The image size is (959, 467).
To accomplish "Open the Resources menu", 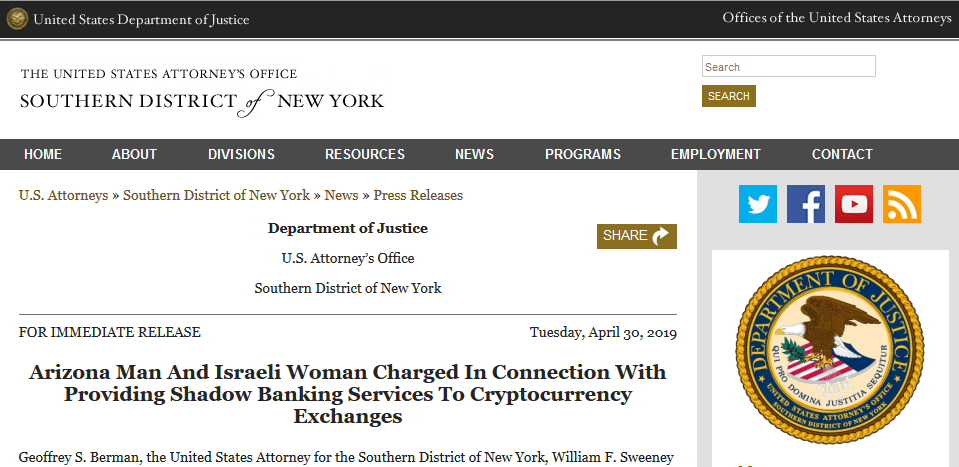I will pos(365,154).
